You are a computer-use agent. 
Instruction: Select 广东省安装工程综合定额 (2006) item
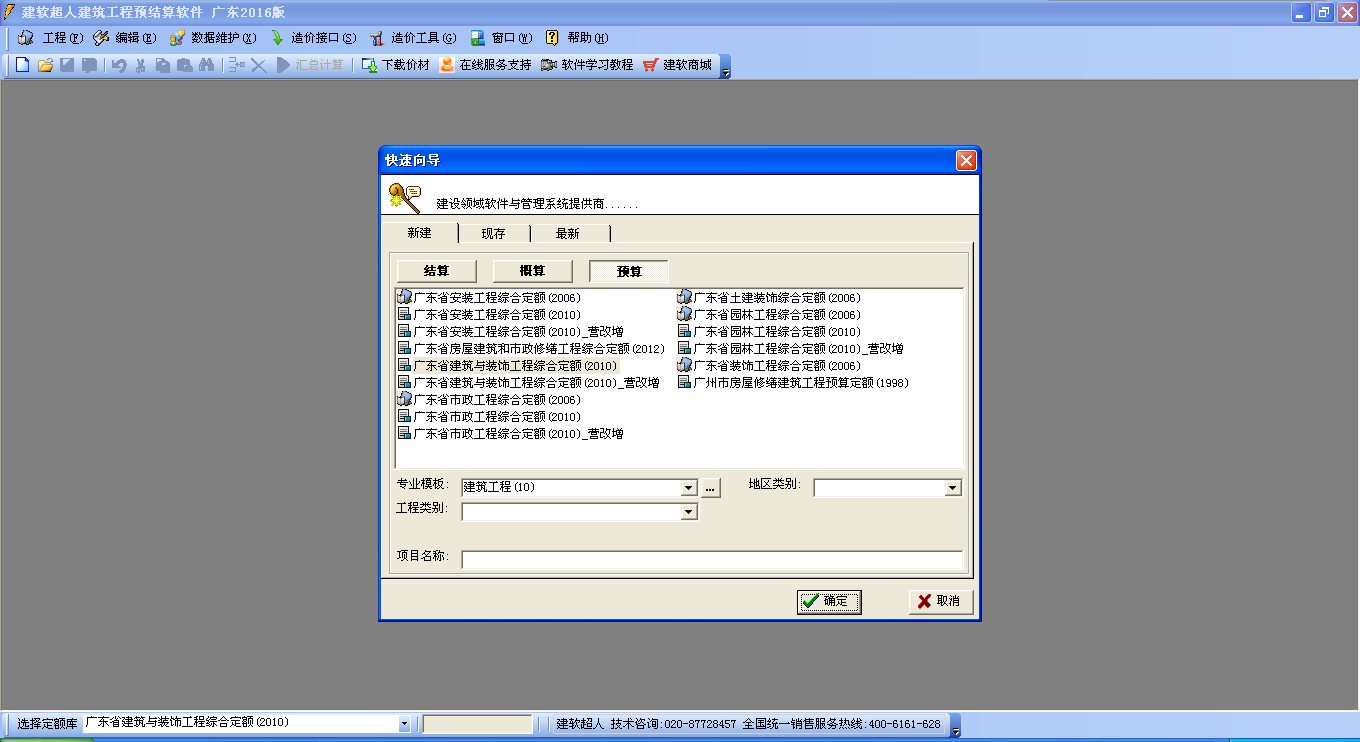coord(489,298)
